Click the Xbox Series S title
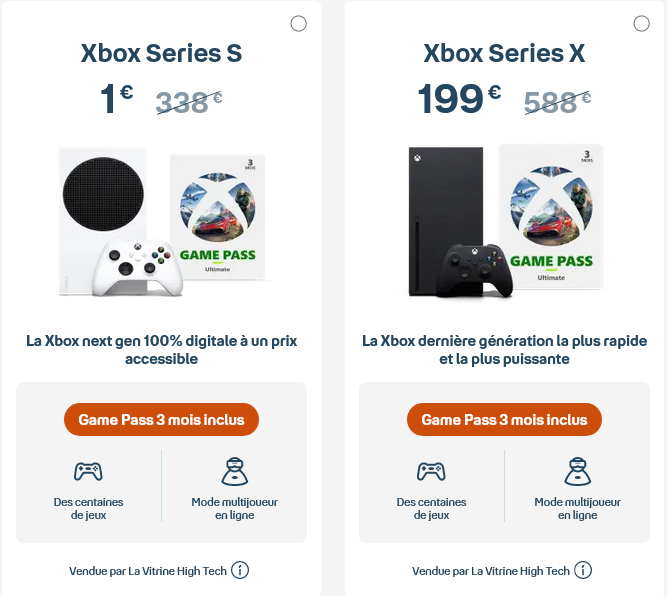 tap(161, 53)
